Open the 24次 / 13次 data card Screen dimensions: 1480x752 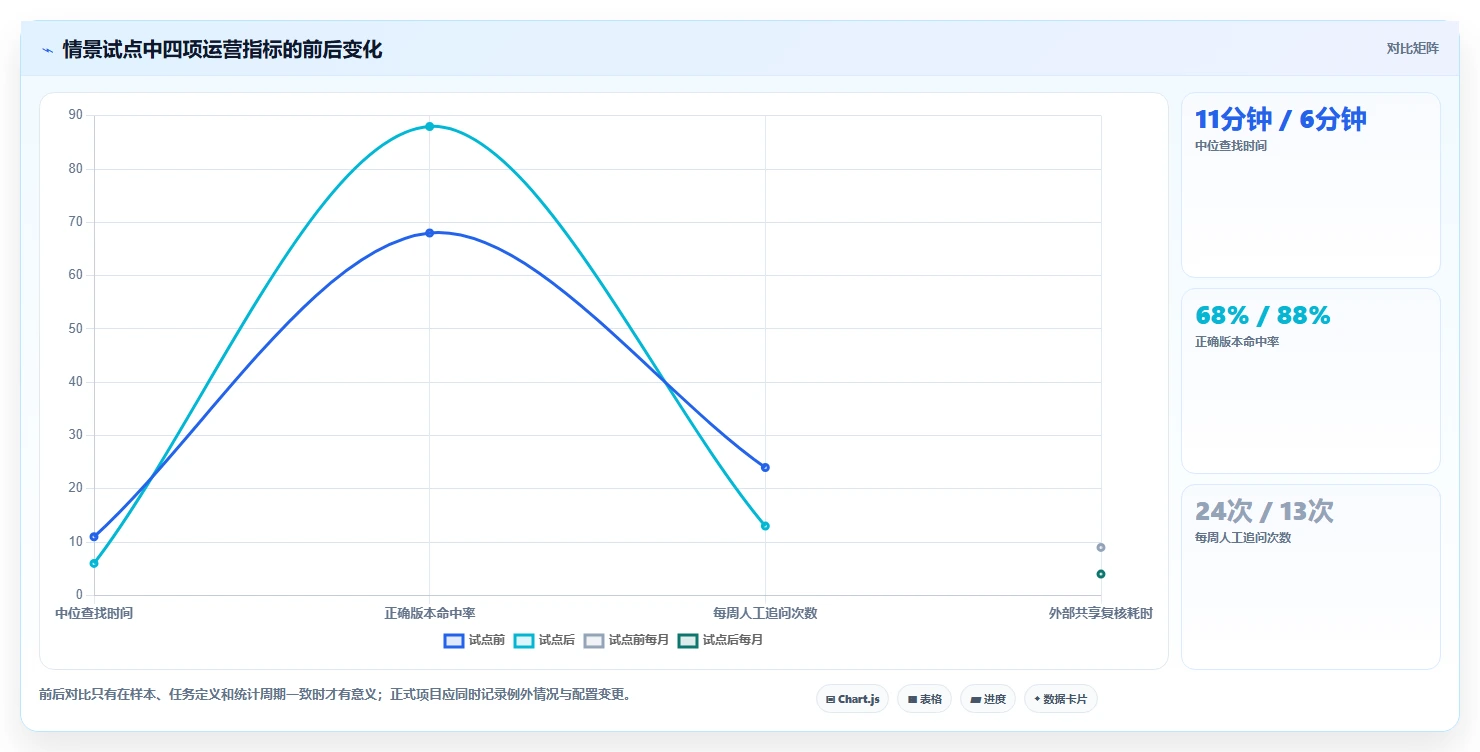coord(1310,577)
